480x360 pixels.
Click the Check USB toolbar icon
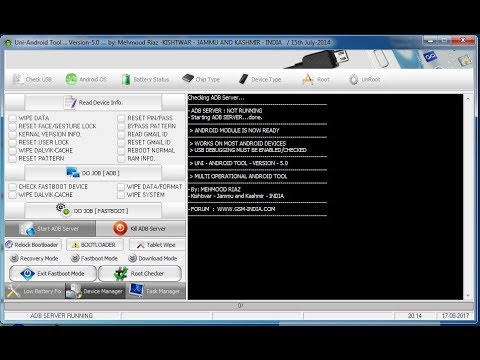tap(17, 79)
